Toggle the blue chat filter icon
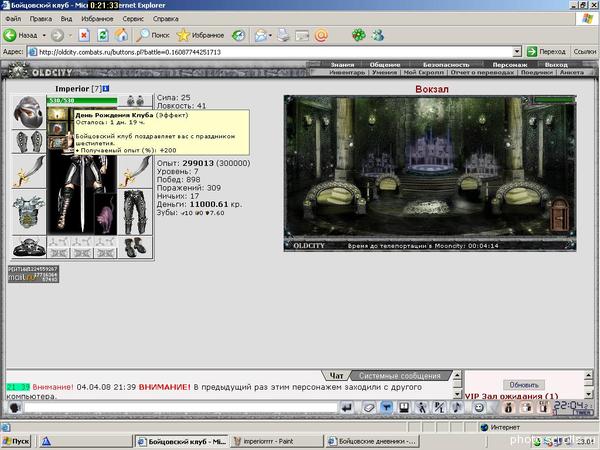The image size is (600, 450). [386, 408]
